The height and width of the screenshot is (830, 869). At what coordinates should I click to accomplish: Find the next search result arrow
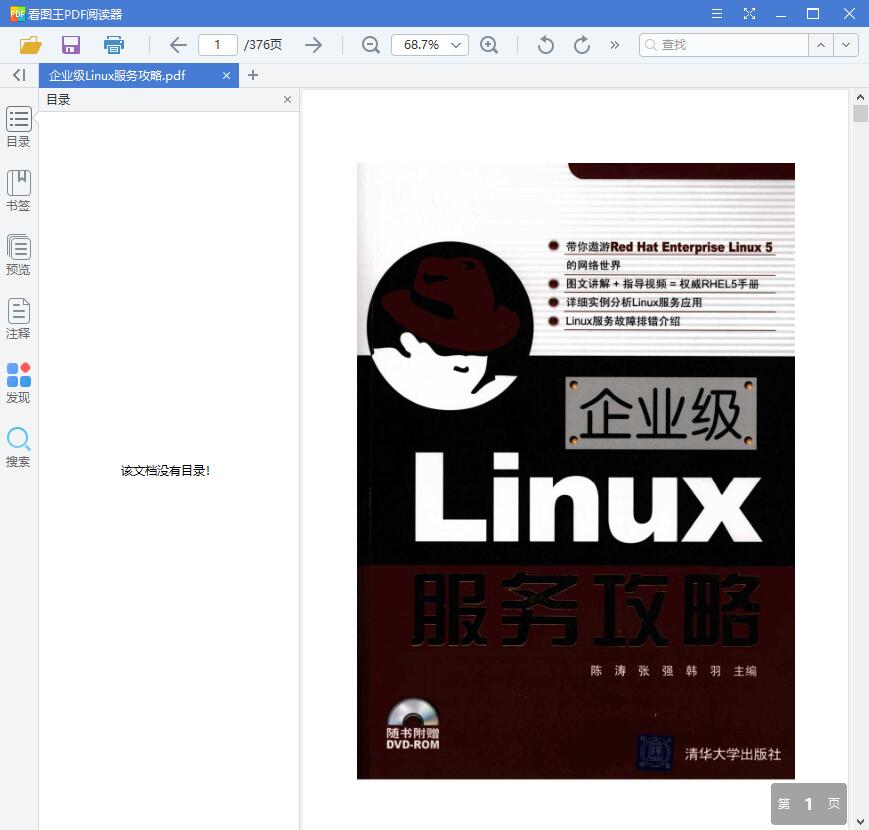[846, 45]
